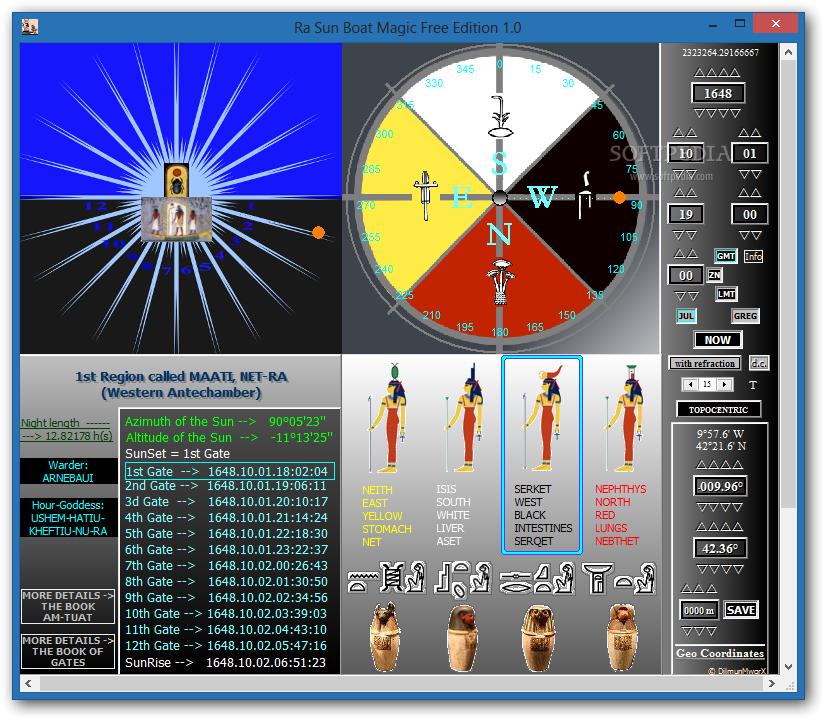Select the GREG Gregorian calendar option
The width and height of the screenshot is (825, 720).
tap(745, 316)
